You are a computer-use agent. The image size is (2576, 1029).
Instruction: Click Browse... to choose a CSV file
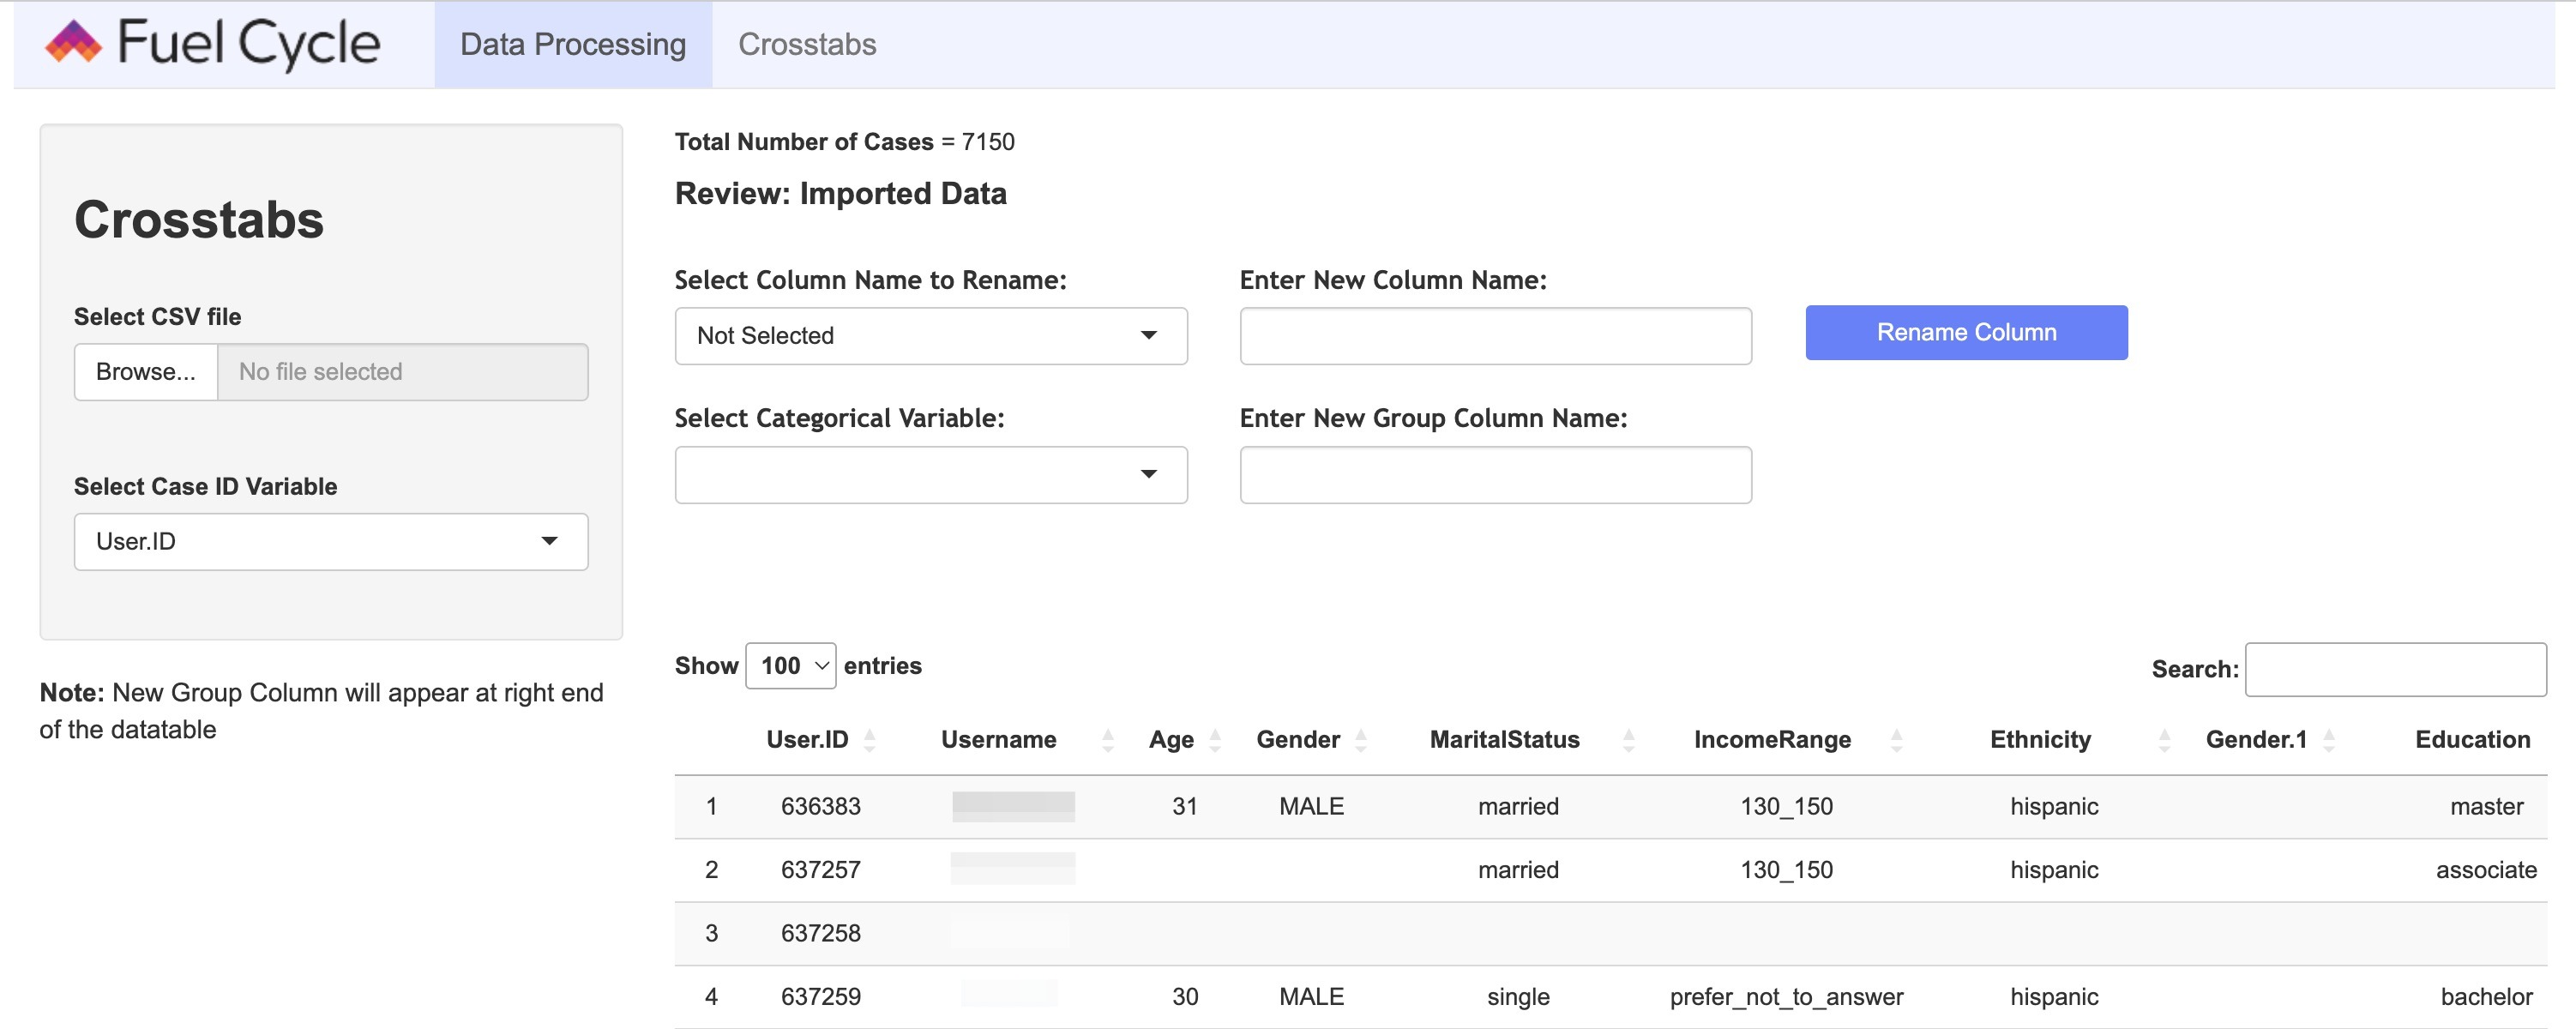(146, 372)
